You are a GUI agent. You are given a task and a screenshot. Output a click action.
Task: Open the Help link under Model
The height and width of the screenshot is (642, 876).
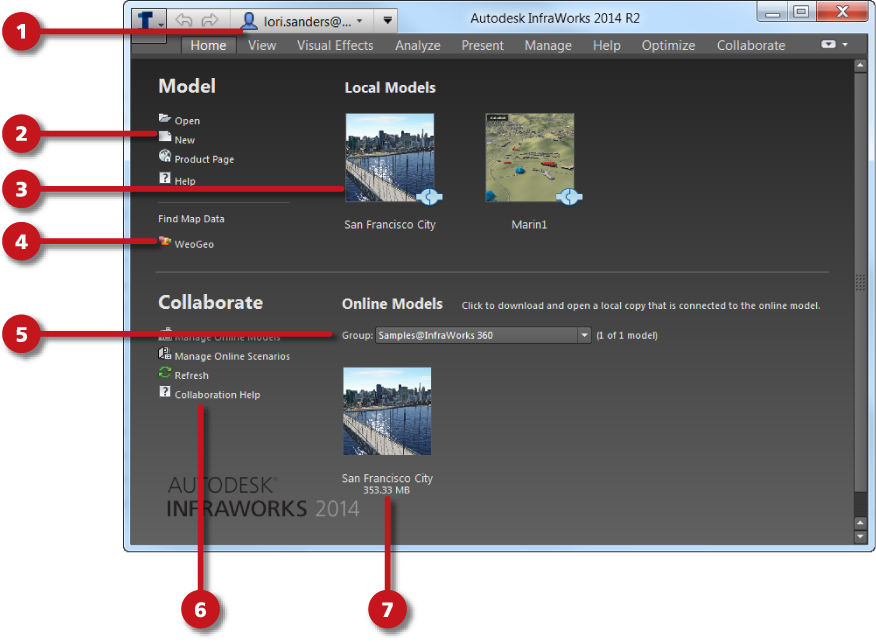coord(185,181)
